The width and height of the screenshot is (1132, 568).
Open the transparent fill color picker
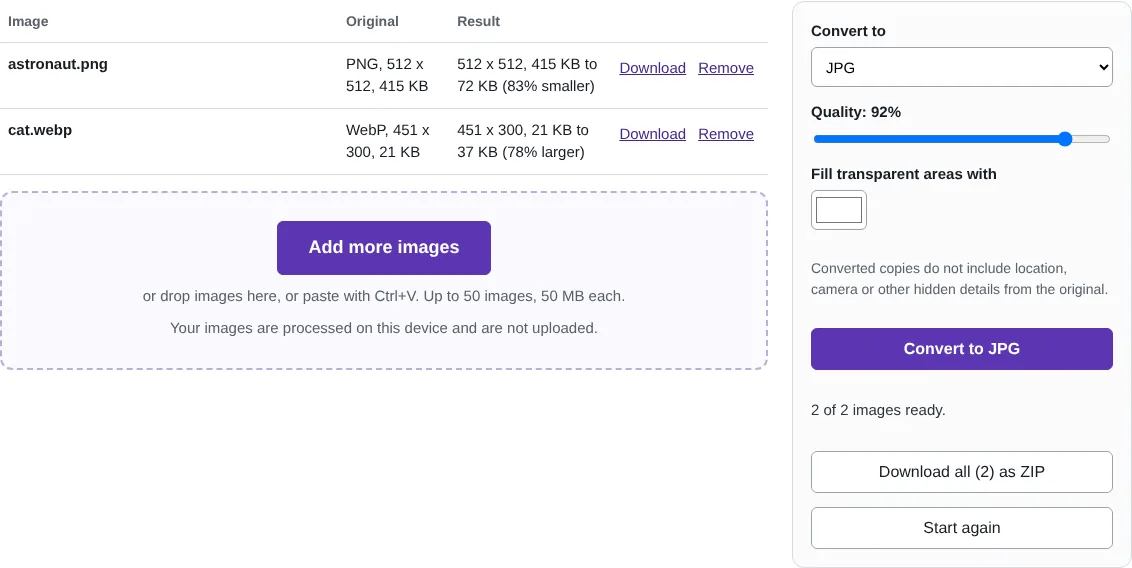click(x=839, y=210)
